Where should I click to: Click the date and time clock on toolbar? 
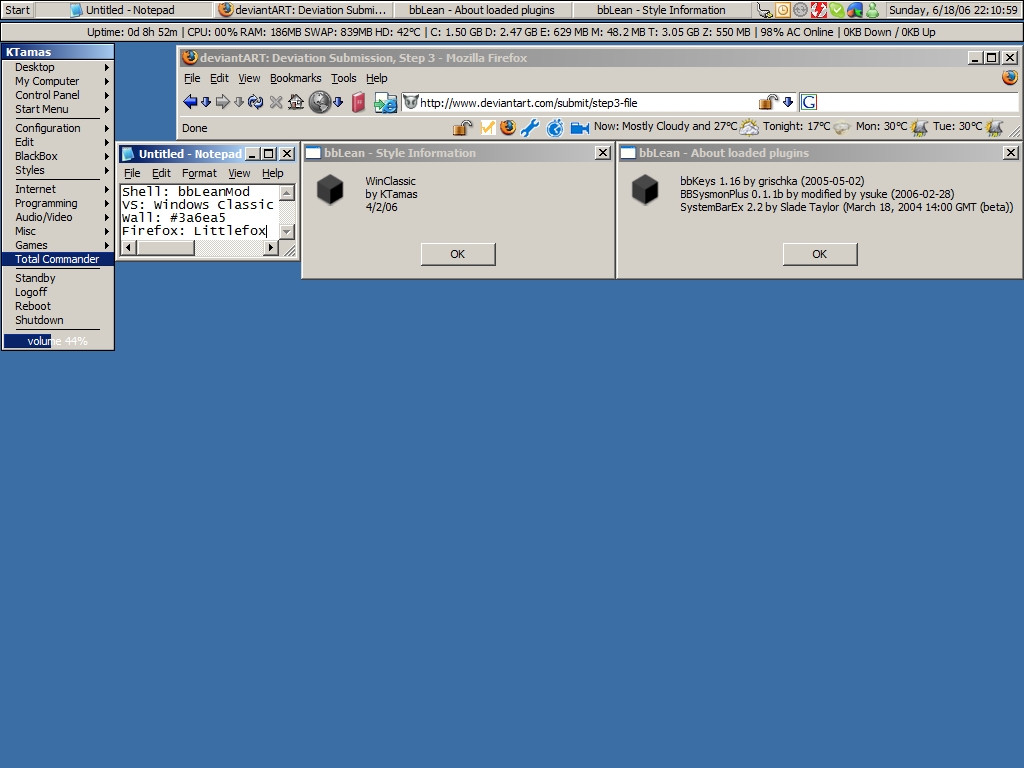point(953,10)
